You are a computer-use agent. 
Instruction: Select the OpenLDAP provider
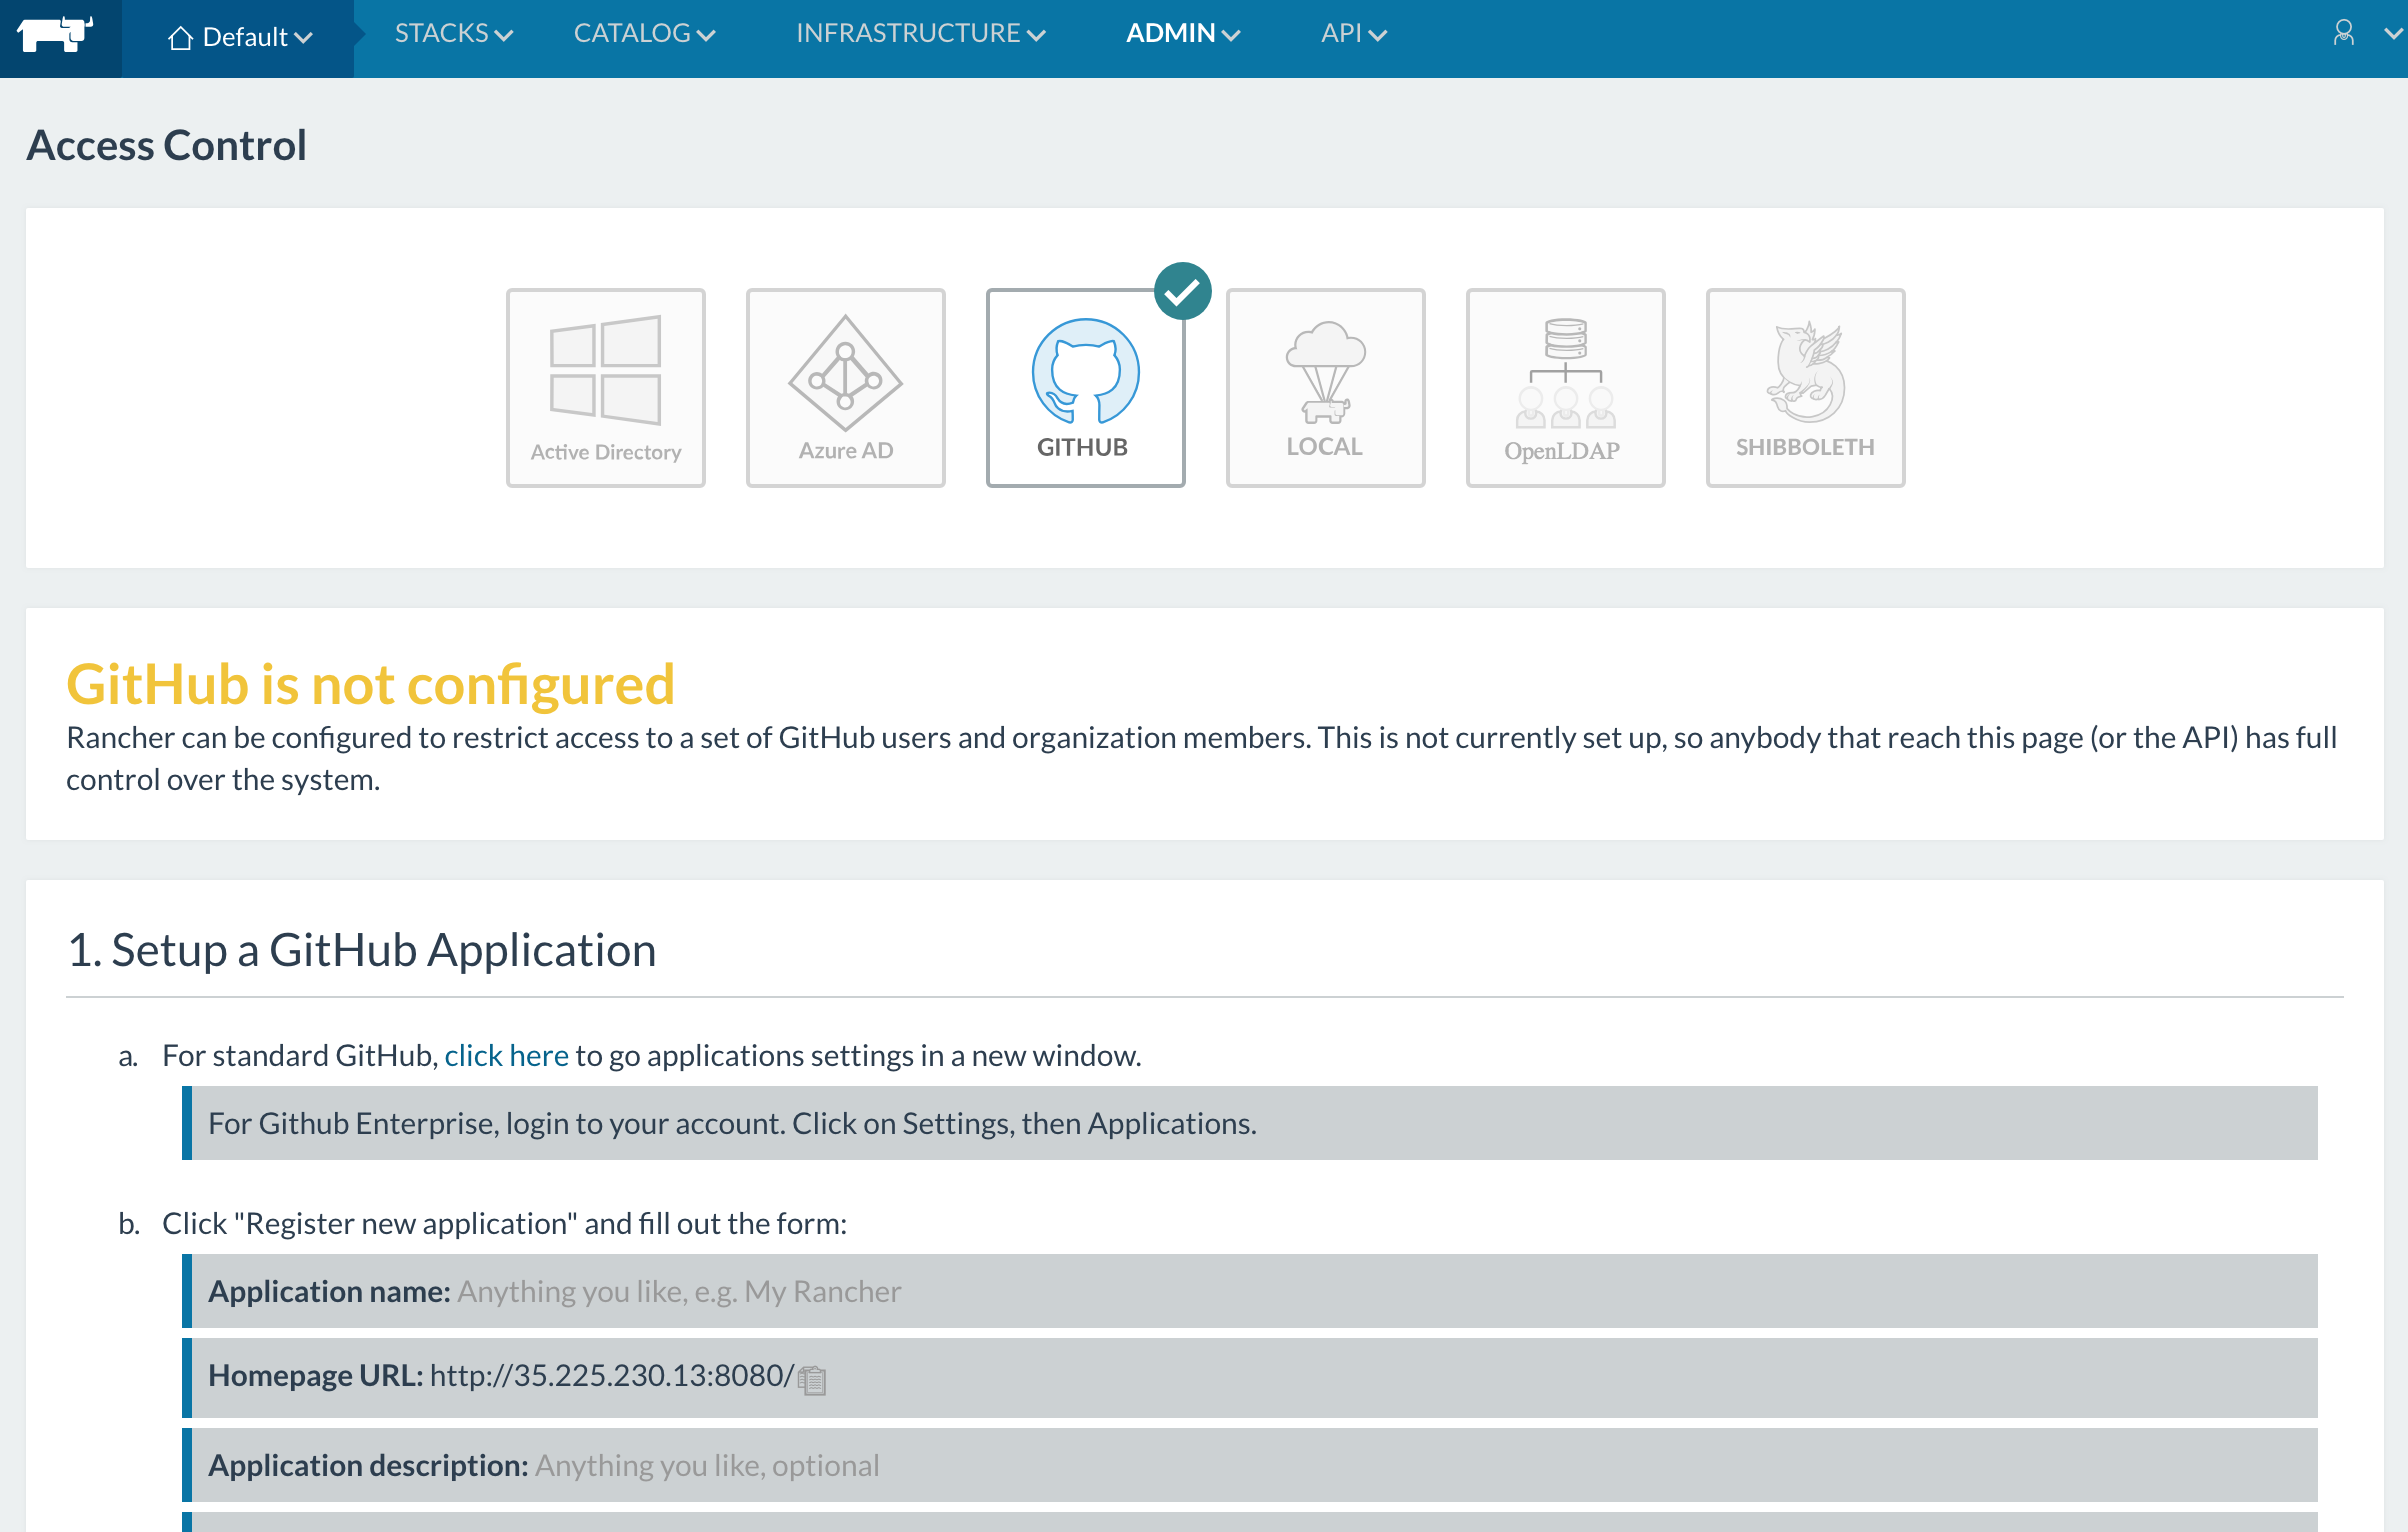[x=1566, y=388]
